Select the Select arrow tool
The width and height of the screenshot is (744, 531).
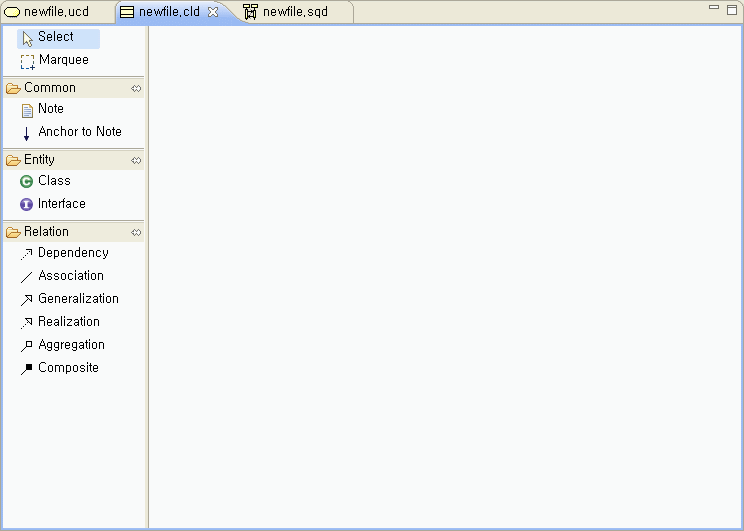point(55,37)
